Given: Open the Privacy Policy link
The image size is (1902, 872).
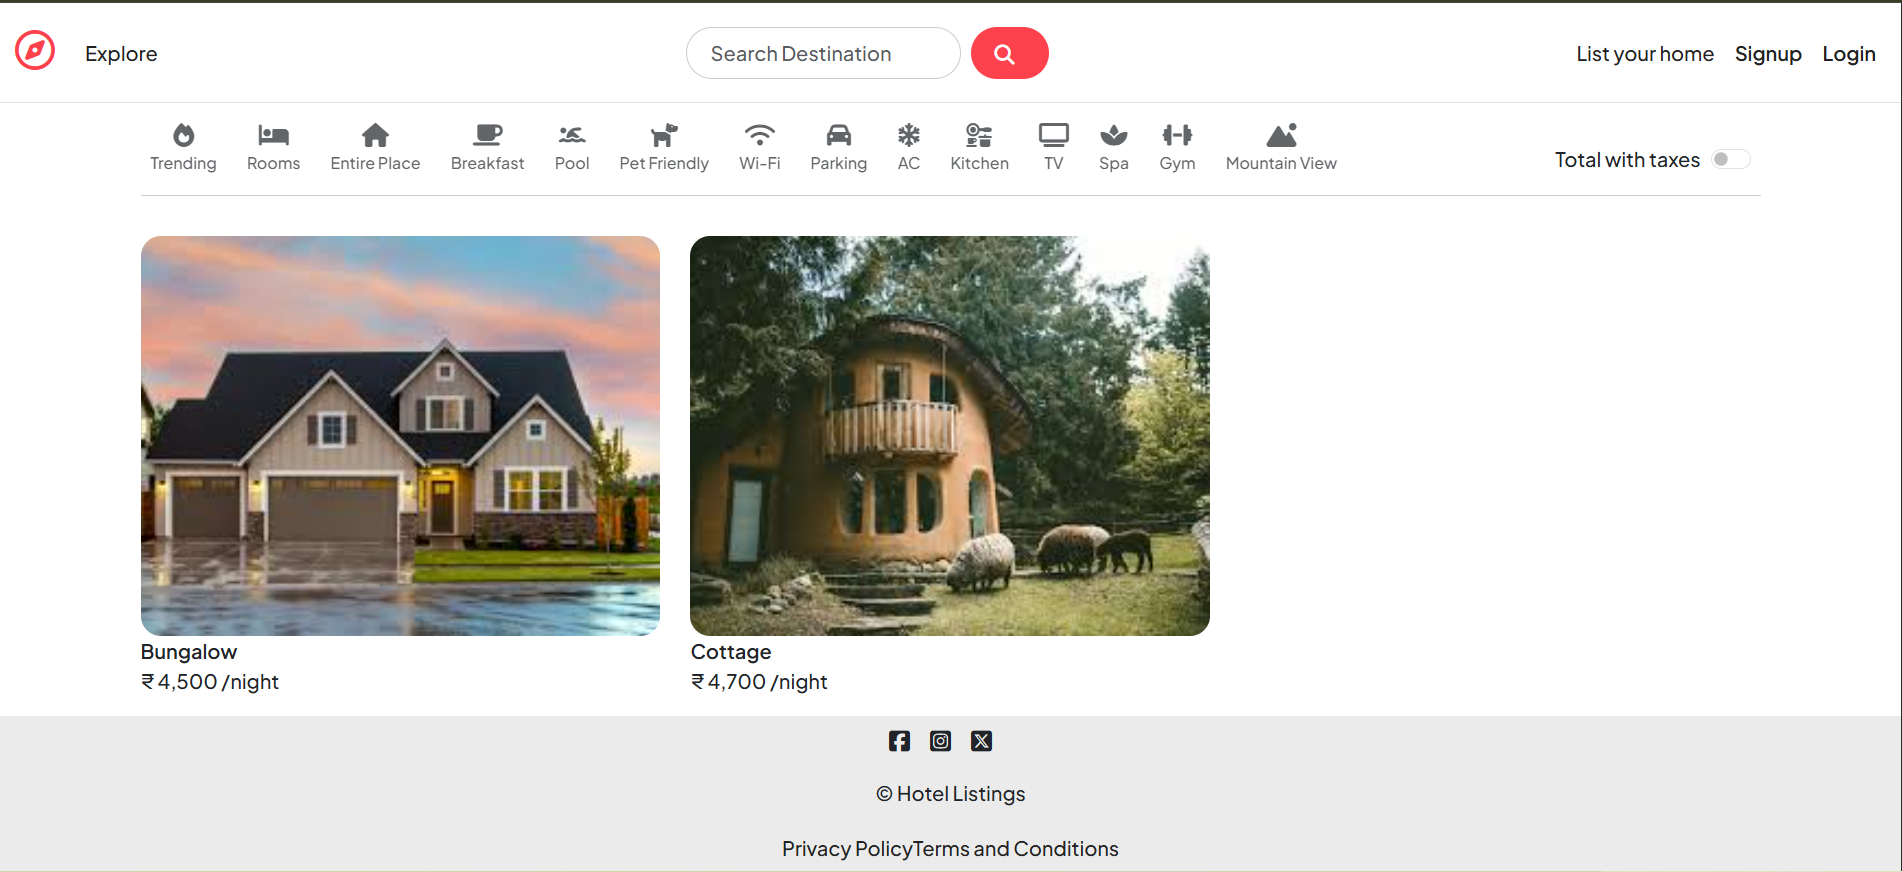Looking at the screenshot, I should pyautogui.click(x=847, y=849).
